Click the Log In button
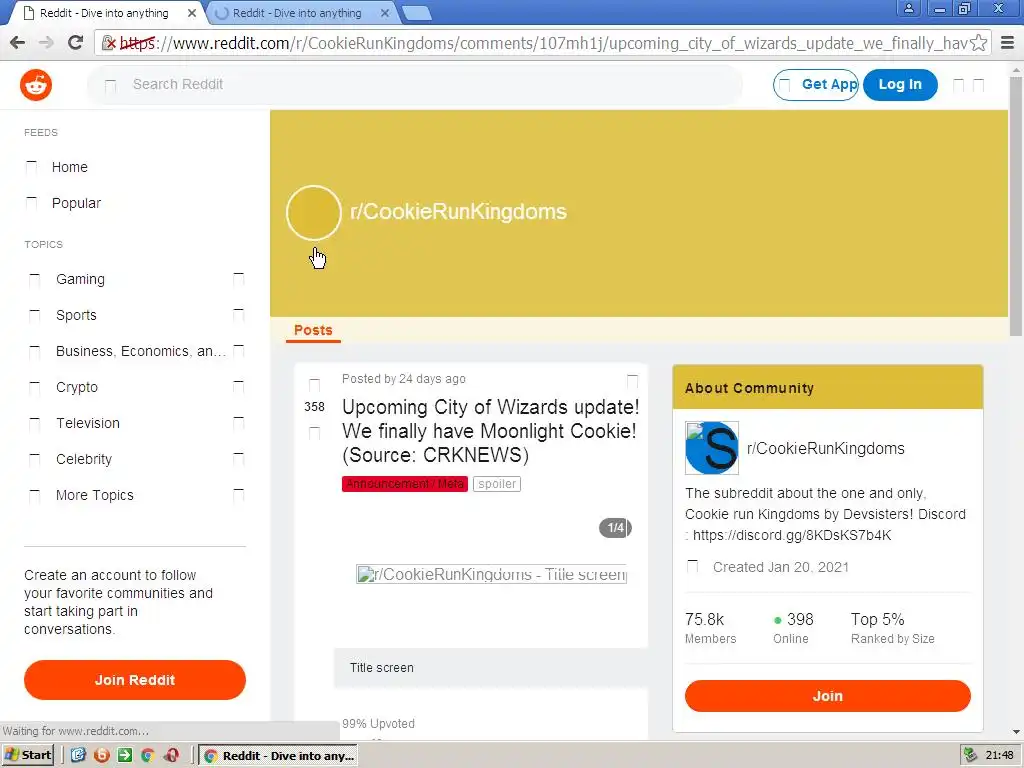1024x768 pixels. pyautogui.click(x=900, y=85)
